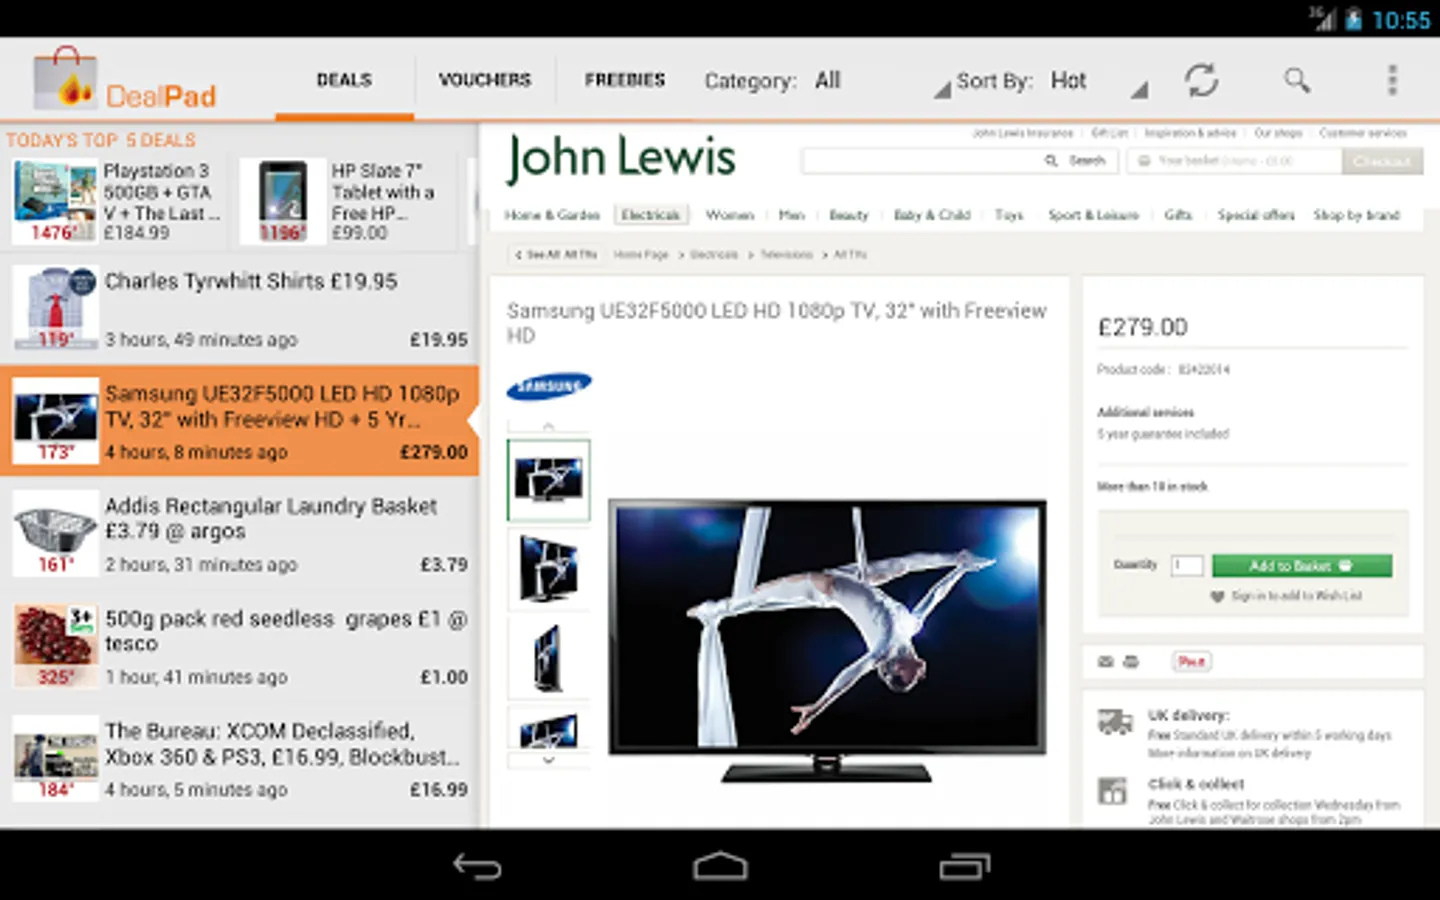Screen dimensions: 1440x900
Task: Select The Bureau: XCOM Declassified deal
Action: (240, 758)
